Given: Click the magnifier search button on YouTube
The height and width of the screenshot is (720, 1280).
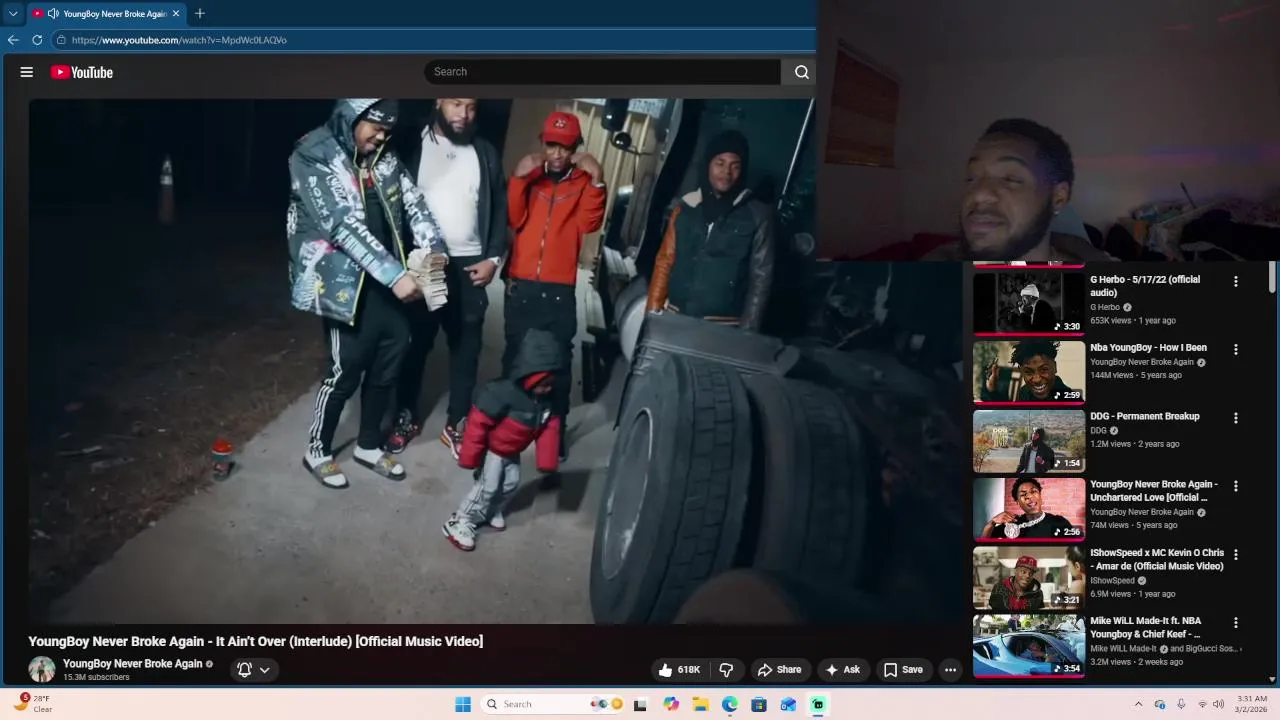Looking at the screenshot, I should (801, 72).
